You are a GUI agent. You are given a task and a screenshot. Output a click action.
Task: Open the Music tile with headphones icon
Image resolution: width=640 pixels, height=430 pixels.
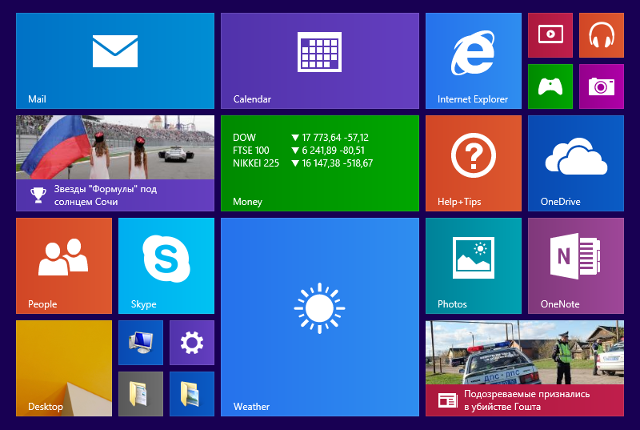pyautogui.click(x=601, y=35)
